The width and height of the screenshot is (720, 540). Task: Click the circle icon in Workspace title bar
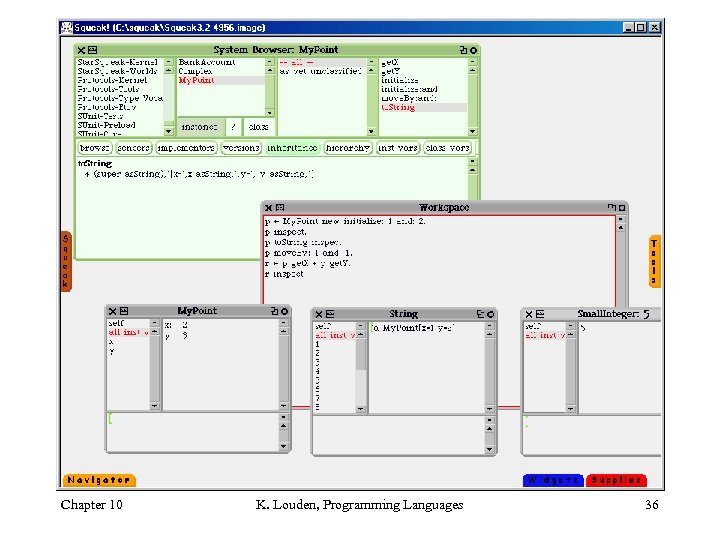(622, 208)
